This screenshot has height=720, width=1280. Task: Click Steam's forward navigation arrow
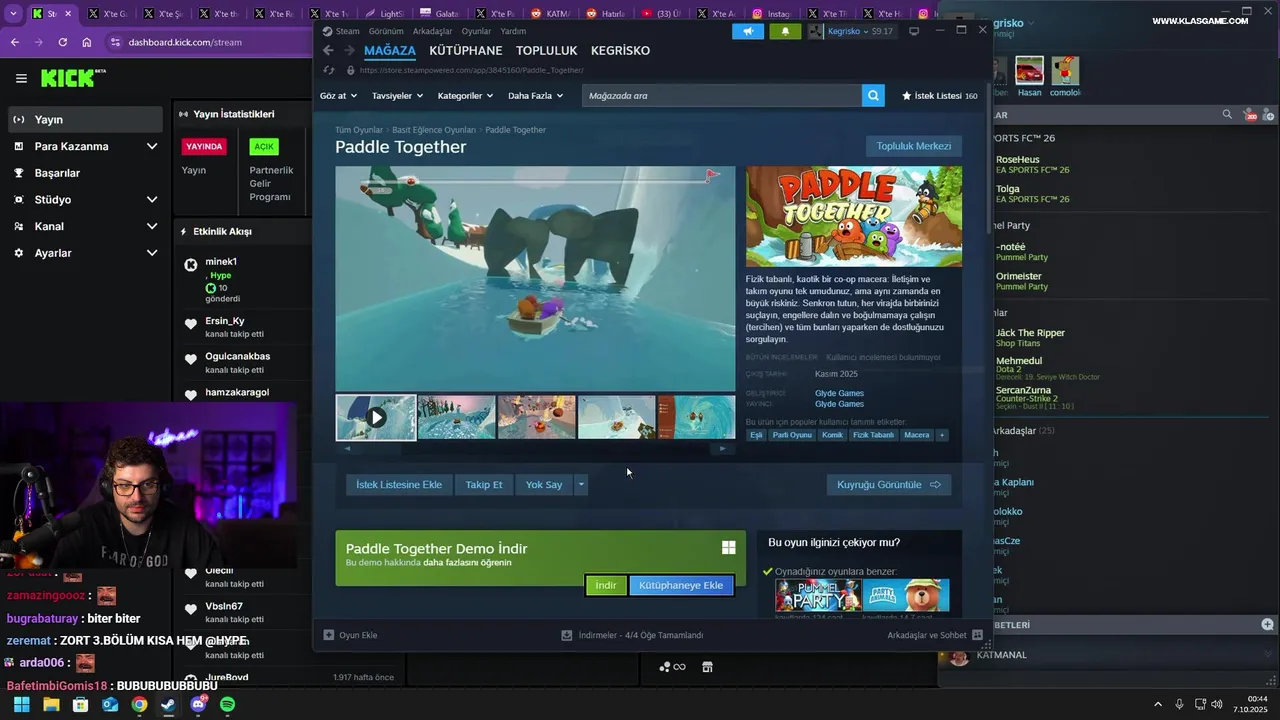pos(349,51)
